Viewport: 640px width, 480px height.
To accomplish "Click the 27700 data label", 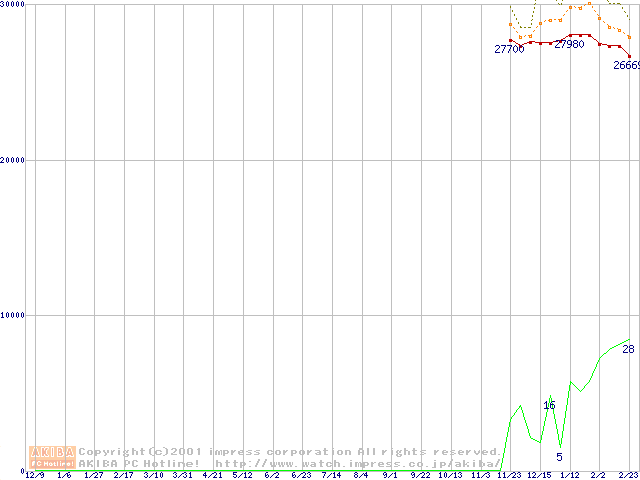I will pos(509,49).
